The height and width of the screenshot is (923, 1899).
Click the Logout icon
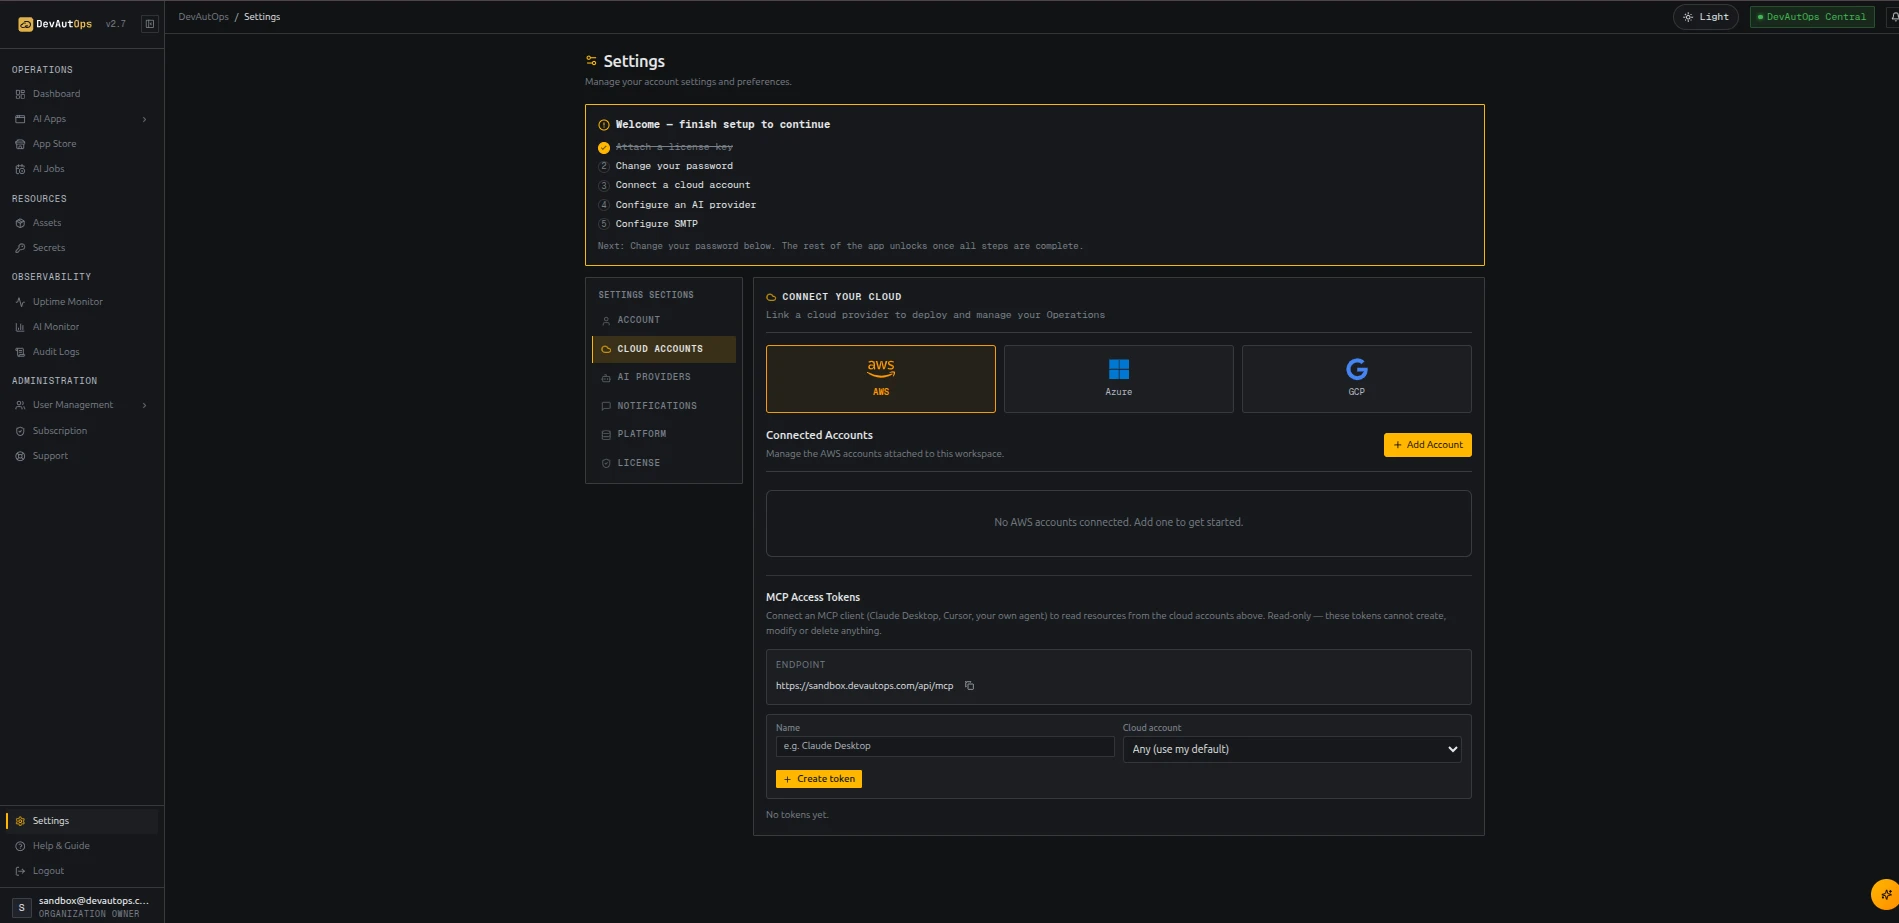click(x=20, y=871)
